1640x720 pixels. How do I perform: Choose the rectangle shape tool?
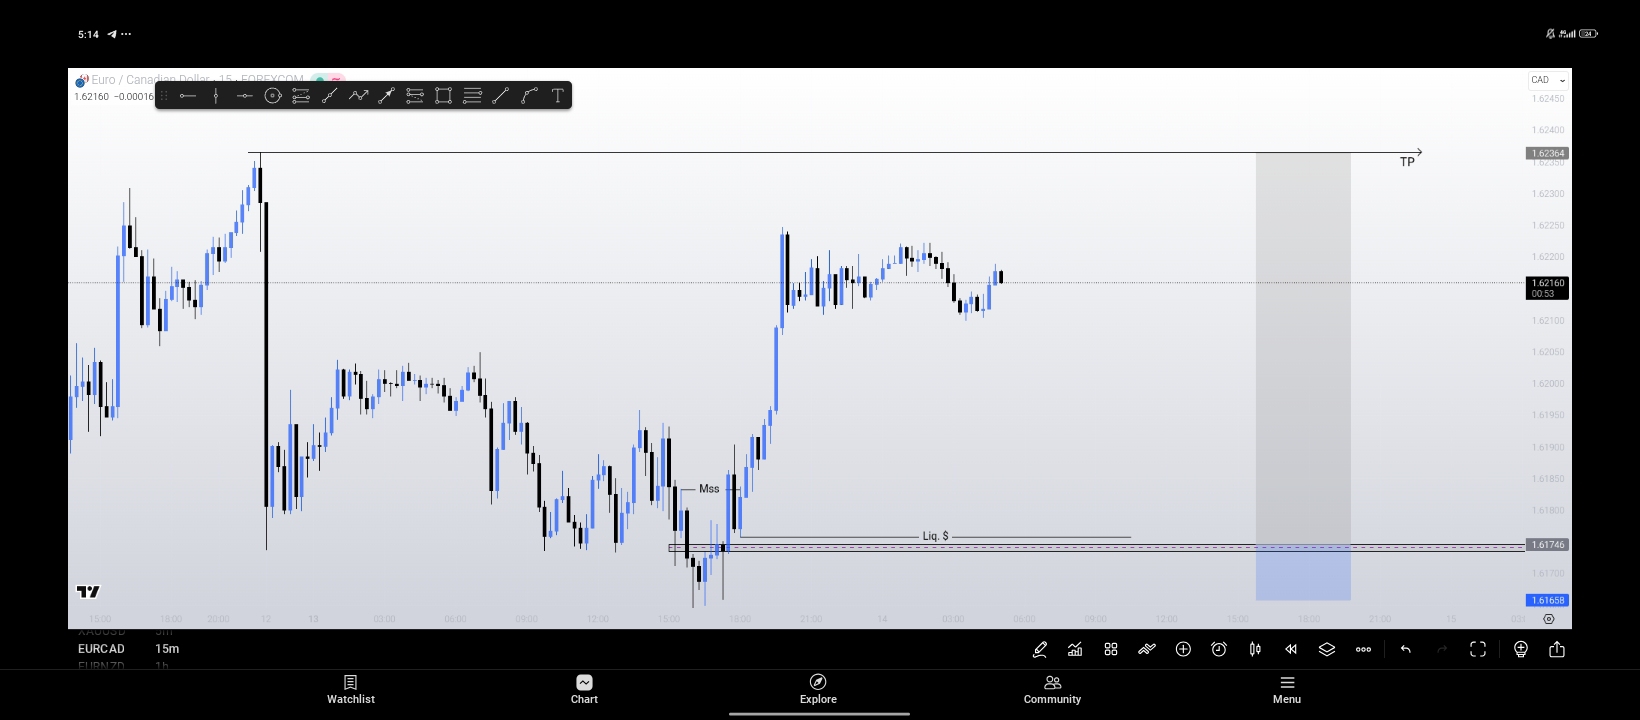pos(443,96)
